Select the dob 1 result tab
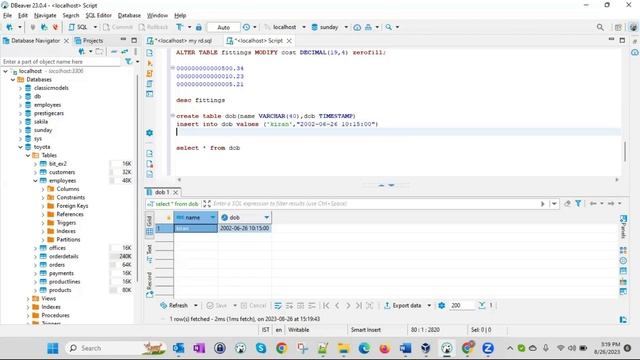Viewport: 640px width, 360px height. tap(162, 192)
